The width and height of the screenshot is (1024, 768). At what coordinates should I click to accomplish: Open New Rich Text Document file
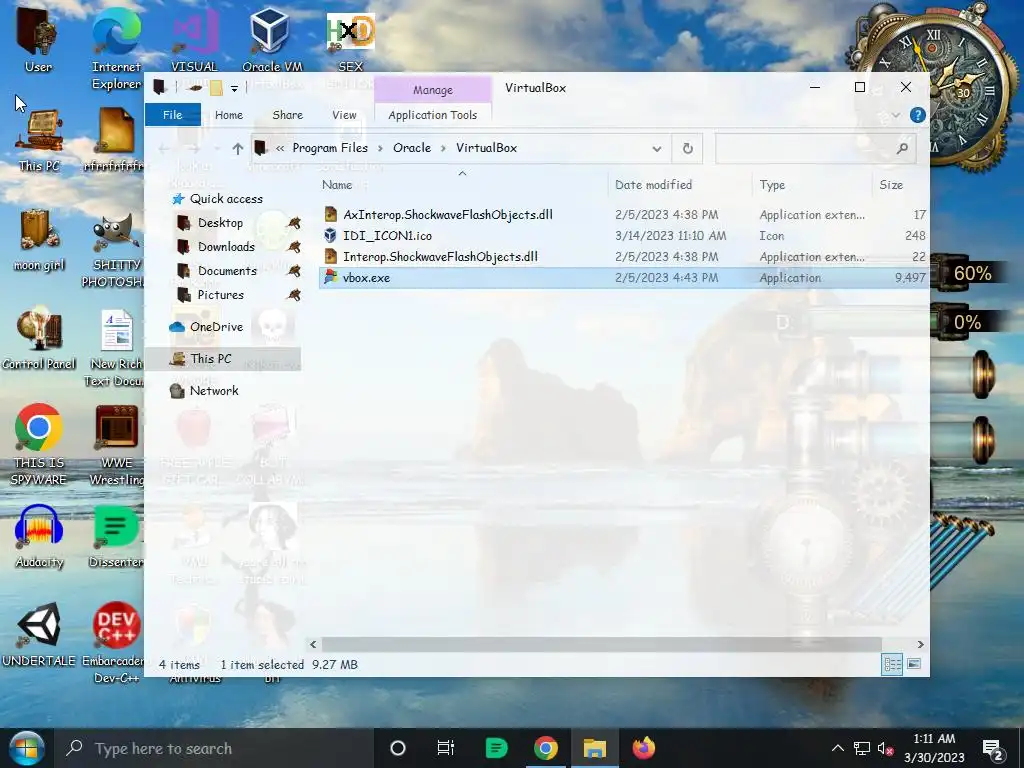(116, 347)
